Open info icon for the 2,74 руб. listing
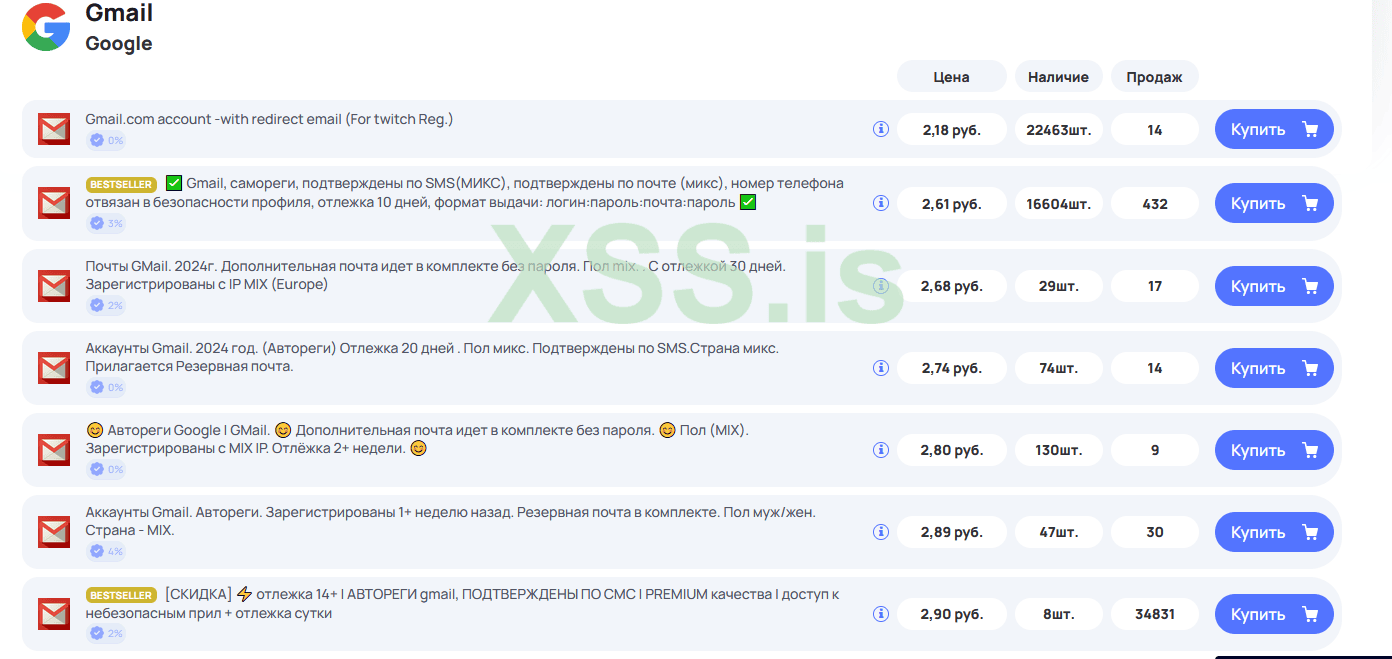Screen dimensions: 1392x659 tap(881, 368)
